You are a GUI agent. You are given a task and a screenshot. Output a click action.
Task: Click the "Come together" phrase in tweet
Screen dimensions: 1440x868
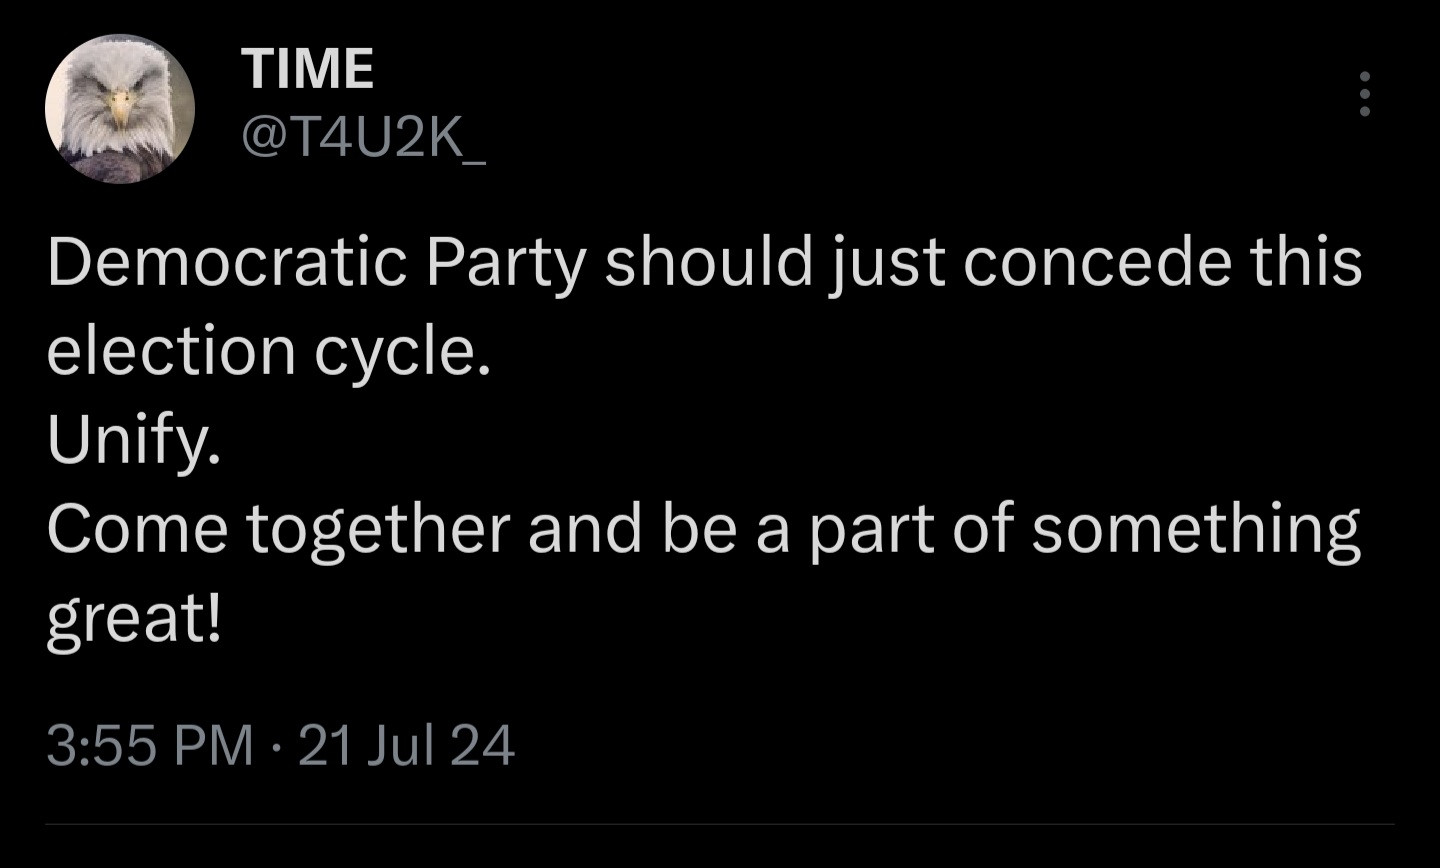(278, 529)
